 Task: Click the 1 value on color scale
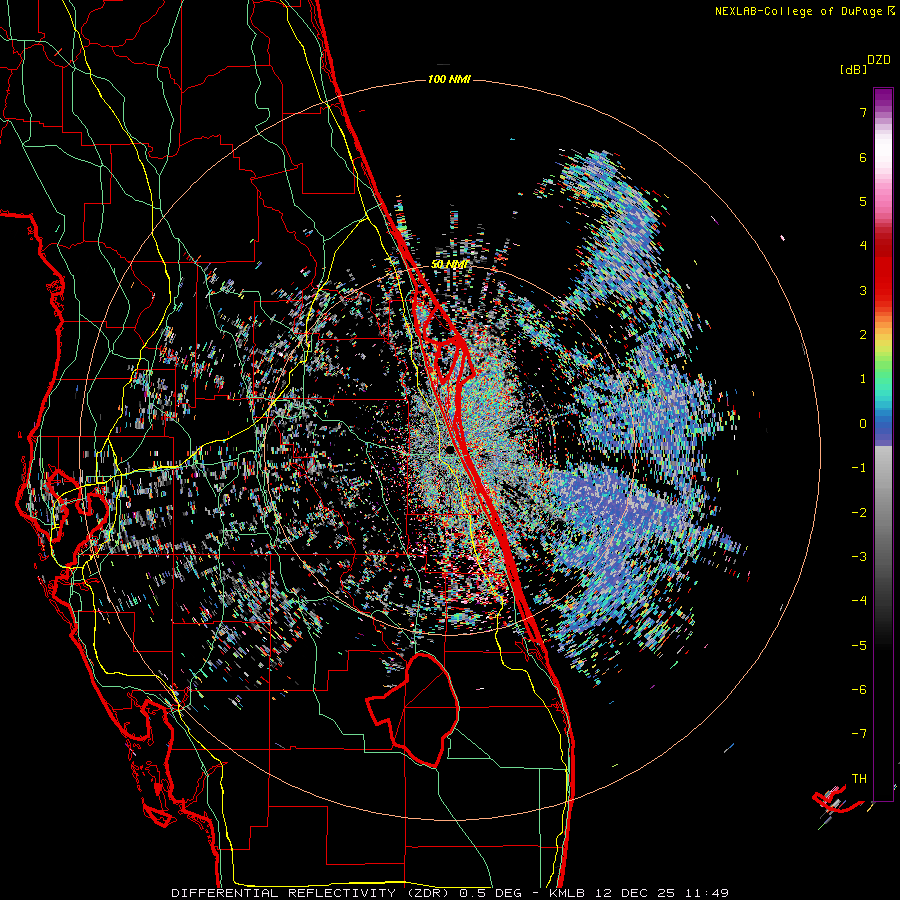[863, 379]
